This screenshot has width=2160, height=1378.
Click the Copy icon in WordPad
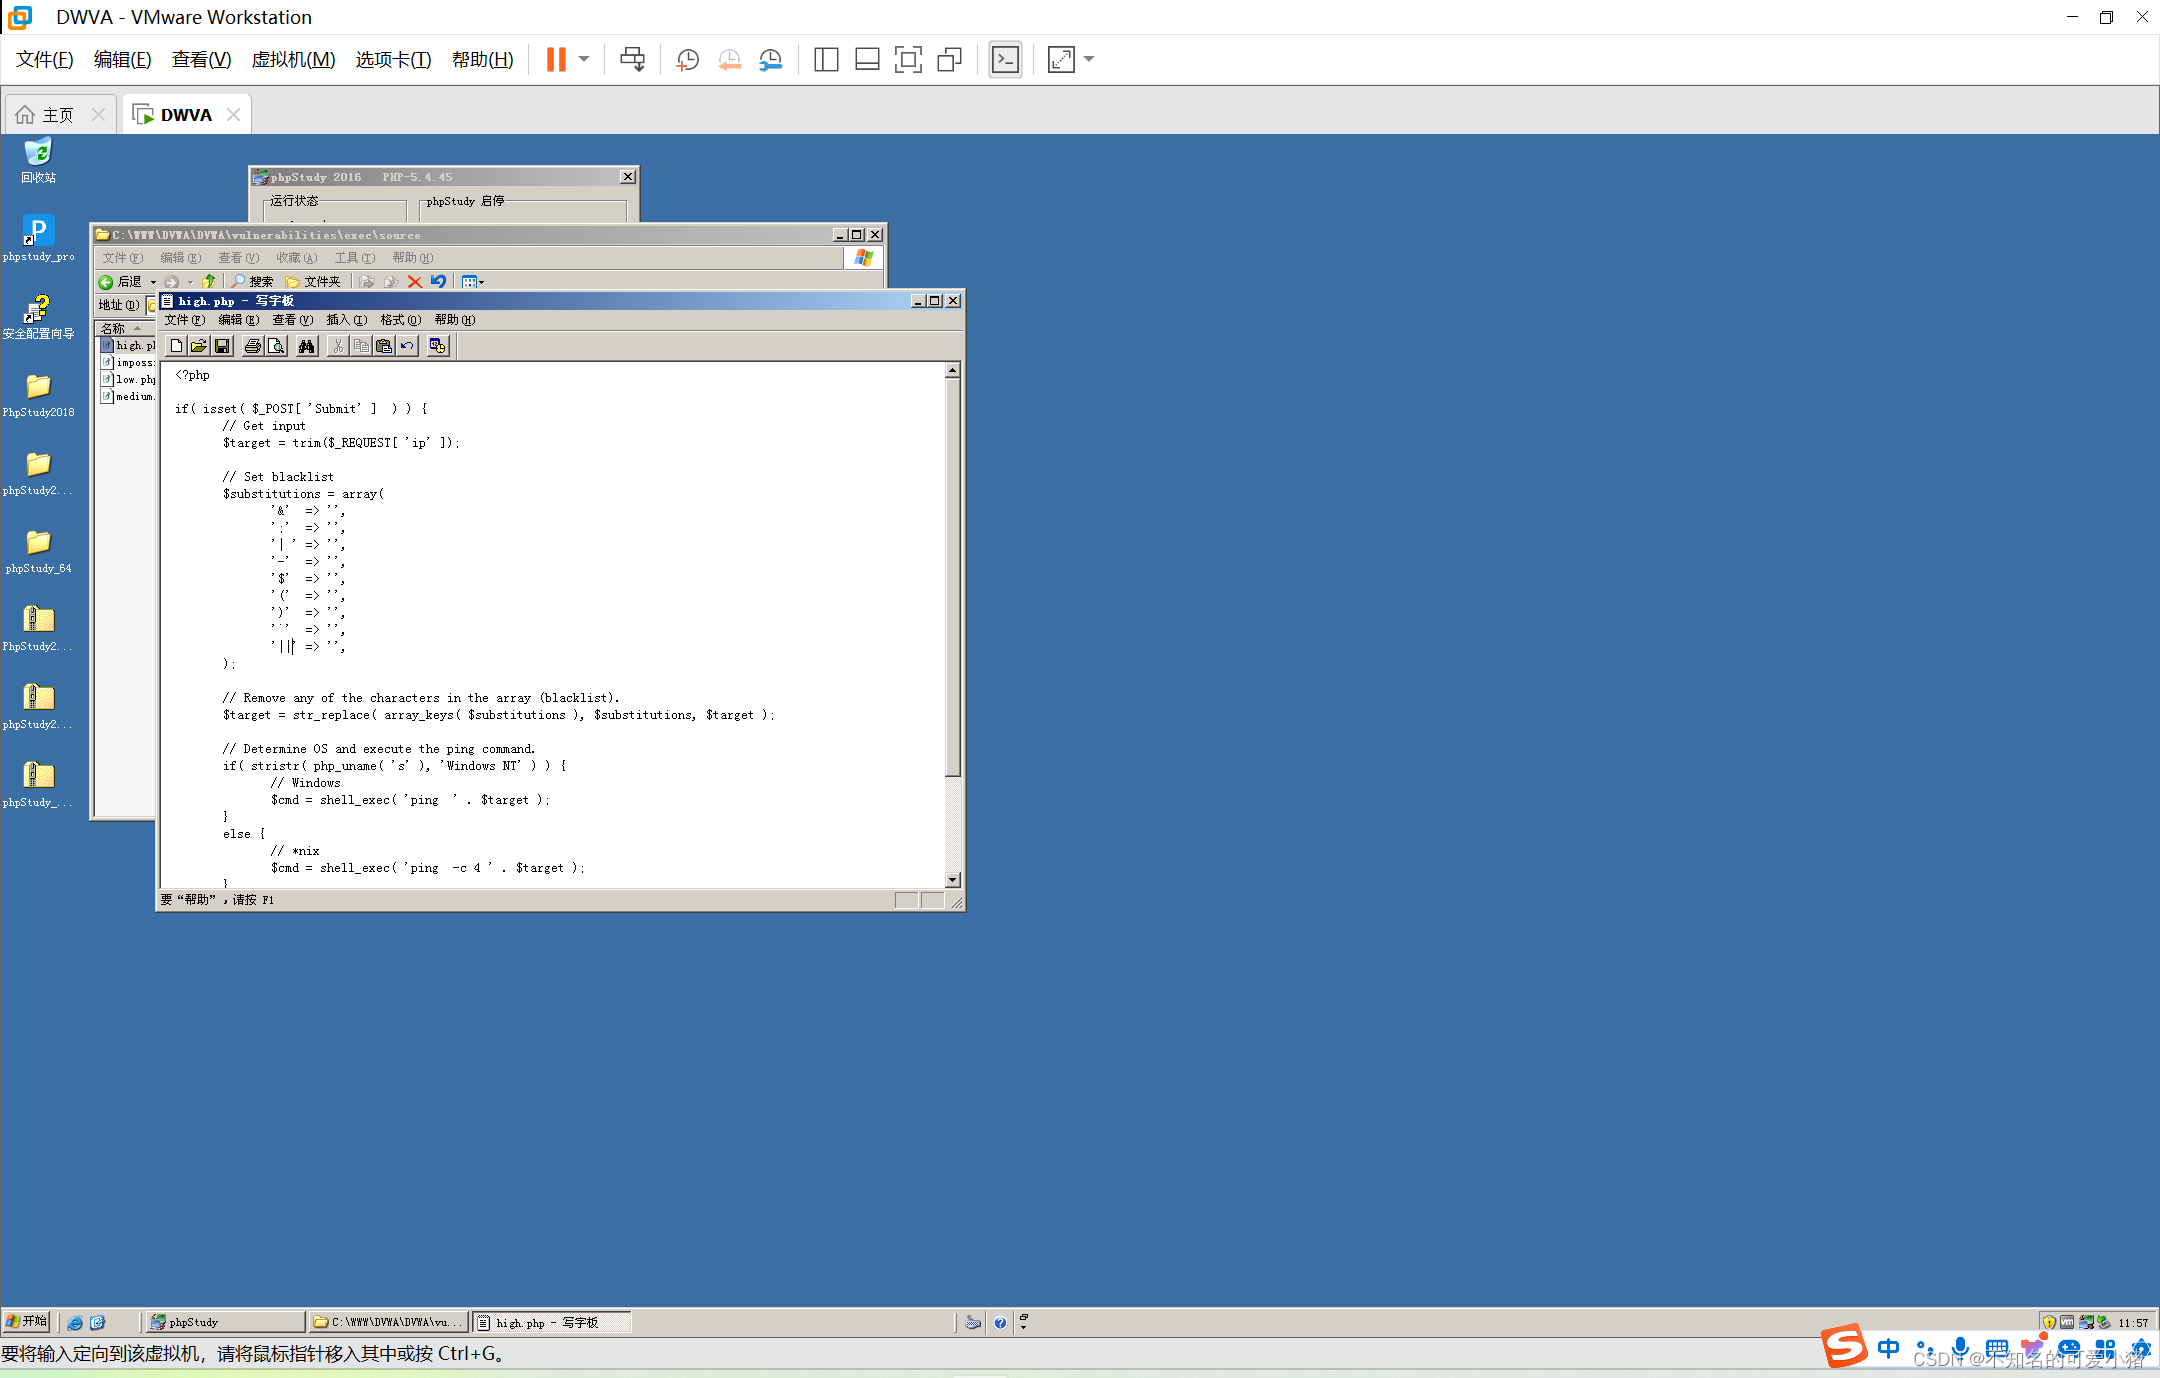(361, 346)
